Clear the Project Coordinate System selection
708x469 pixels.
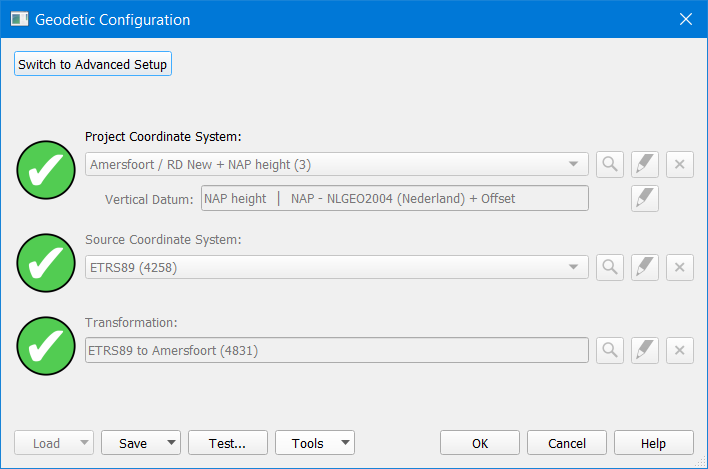pos(679,164)
